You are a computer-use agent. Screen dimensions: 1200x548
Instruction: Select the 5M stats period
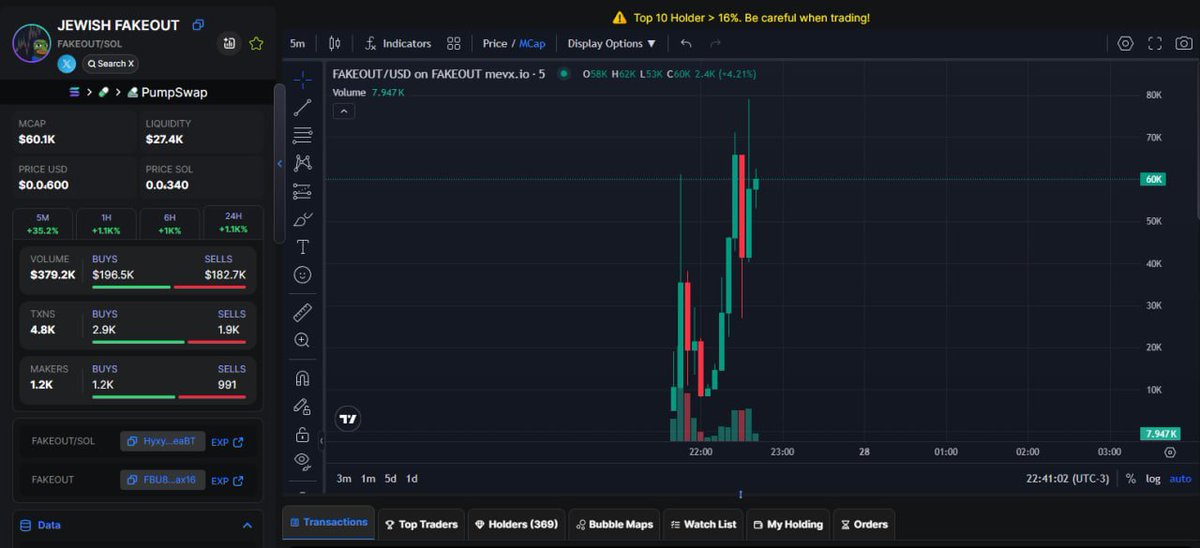[x=42, y=223]
